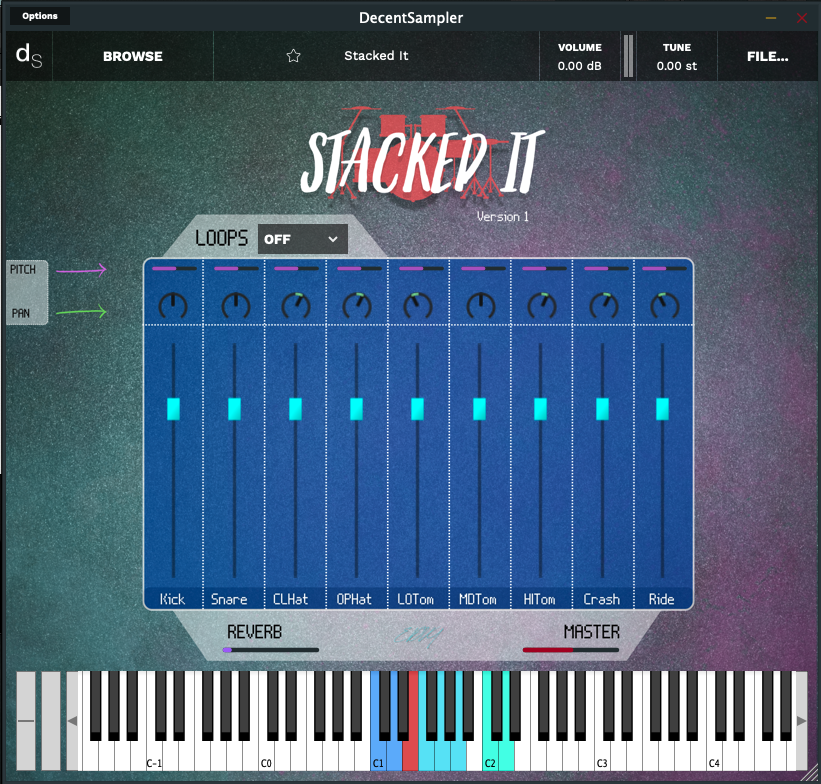Open the BROWSE library panel

(132, 56)
